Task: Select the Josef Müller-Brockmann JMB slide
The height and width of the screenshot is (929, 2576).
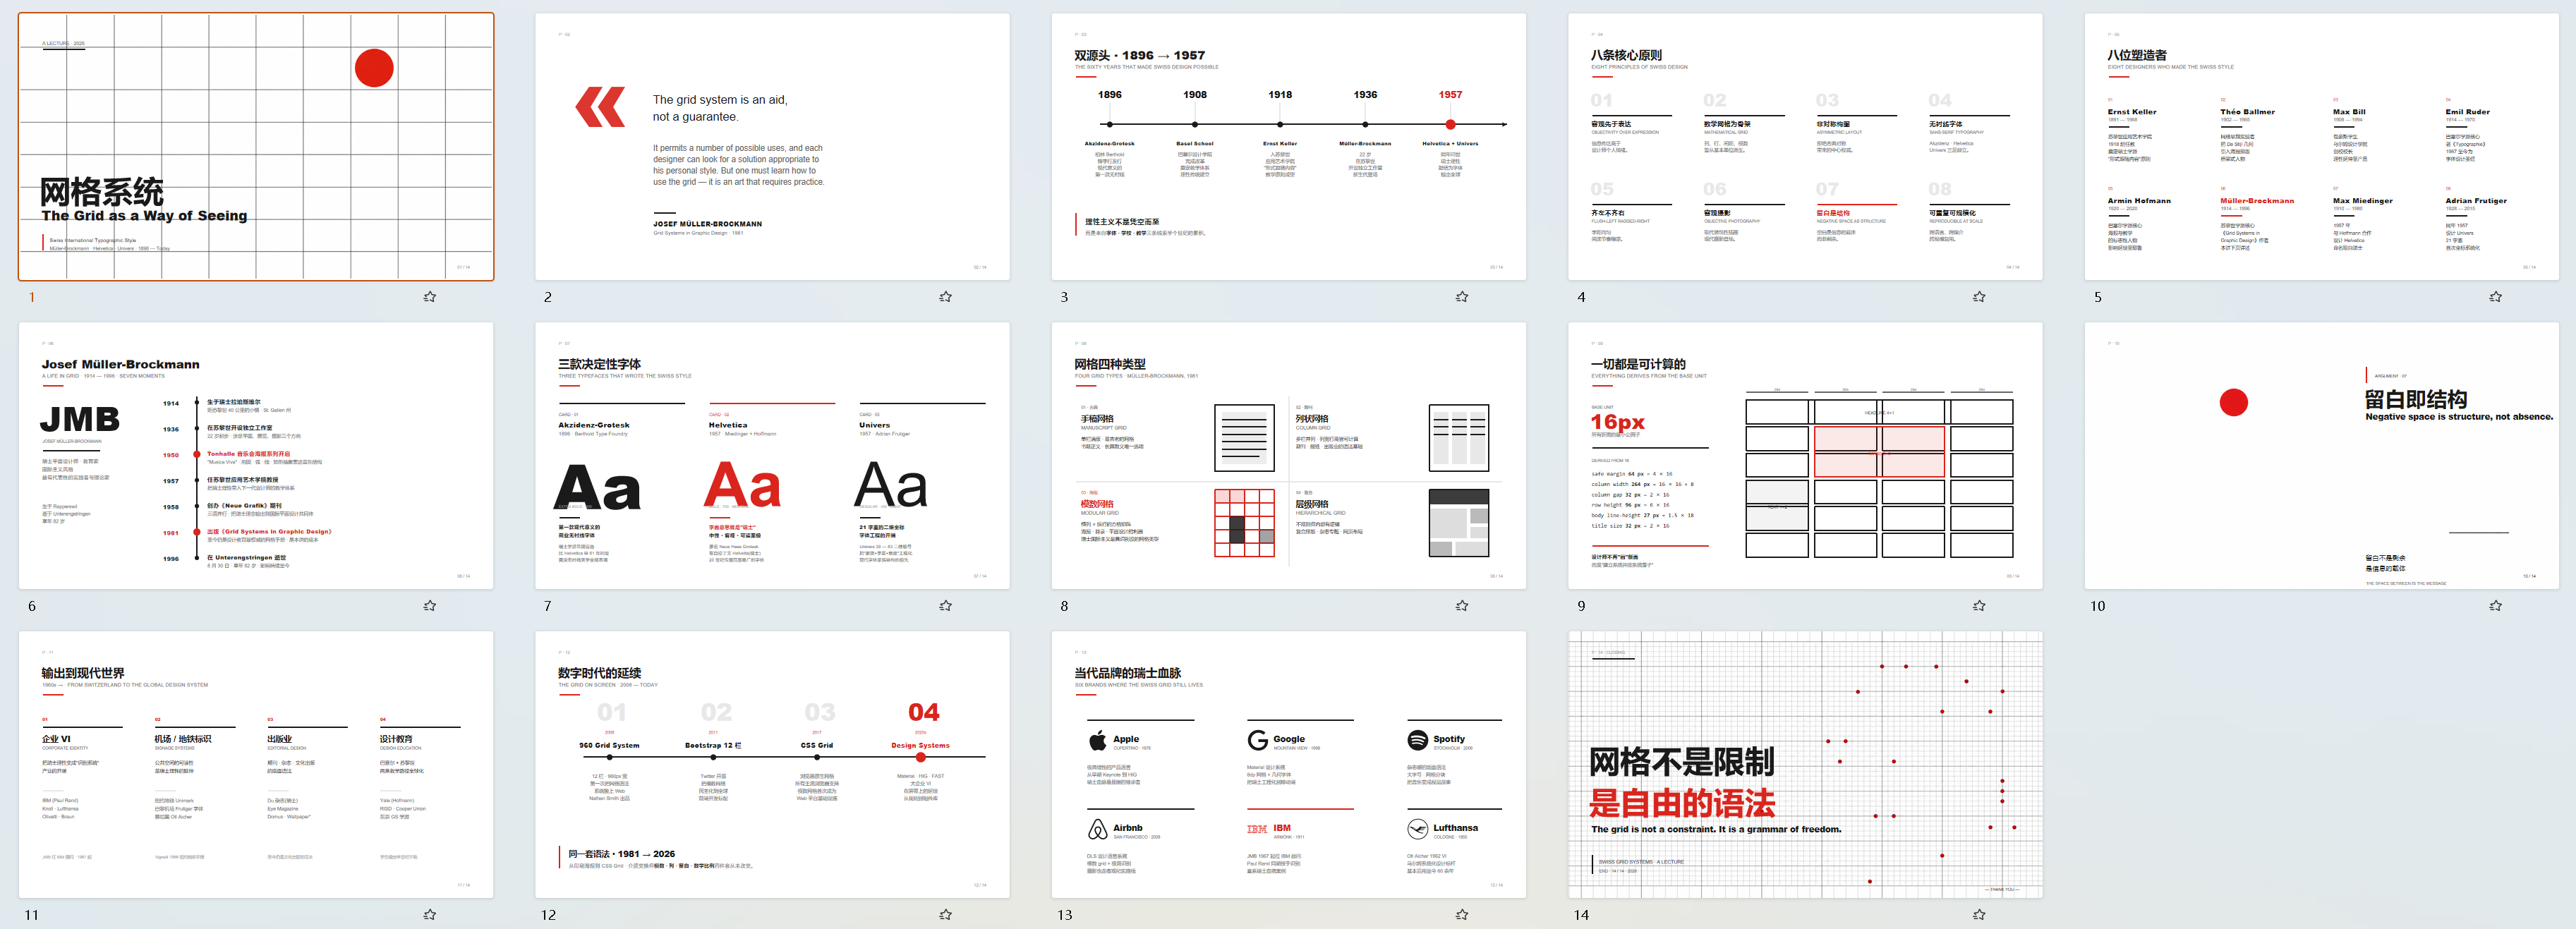Action: click(256, 456)
